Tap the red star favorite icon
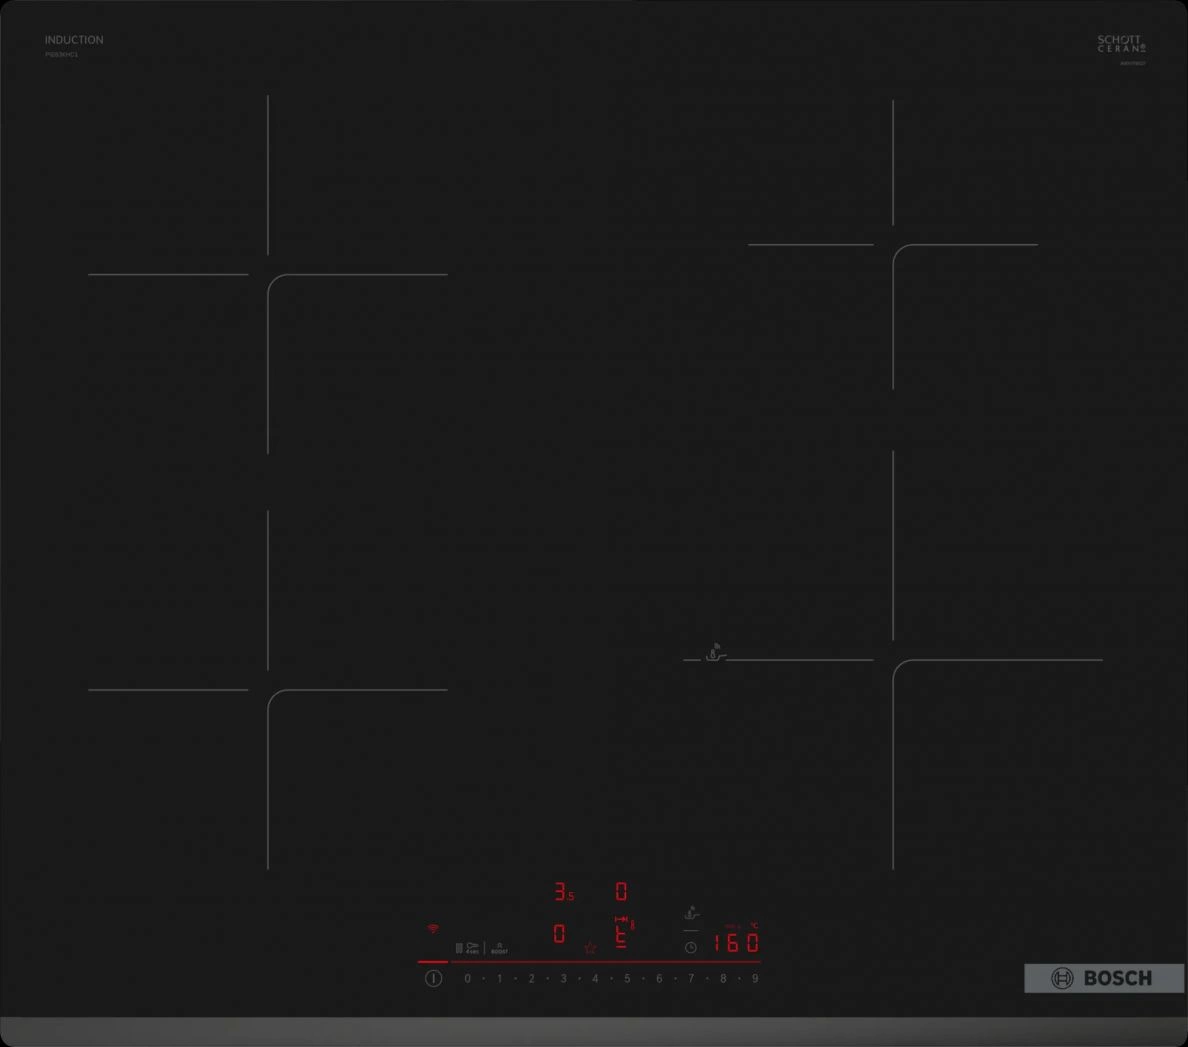Image resolution: width=1188 pixels, height=1047 pixels. pos(590,948)
